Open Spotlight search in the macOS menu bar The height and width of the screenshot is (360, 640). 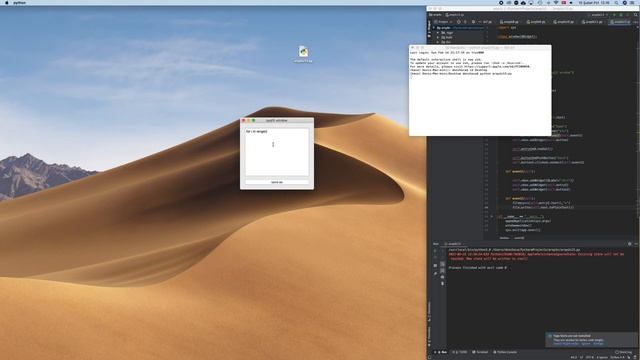pyautogui.click(x=616, y=2)
